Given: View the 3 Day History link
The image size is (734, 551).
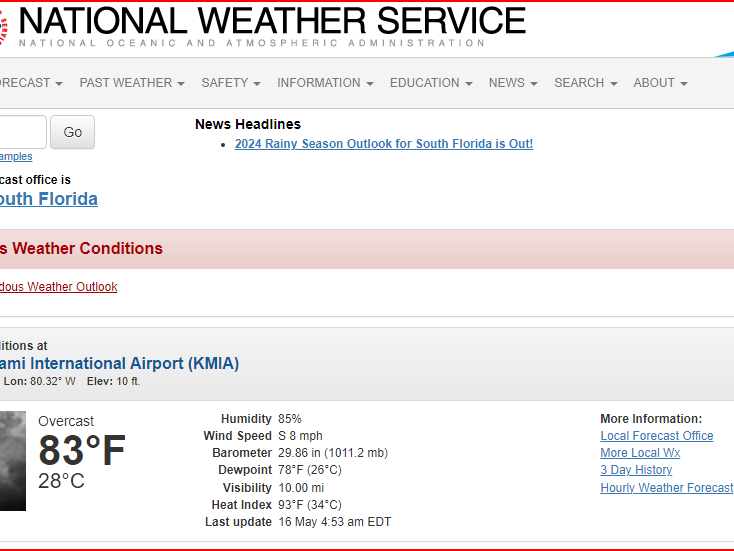Looking at the screenshot, I should click(636, 470).
